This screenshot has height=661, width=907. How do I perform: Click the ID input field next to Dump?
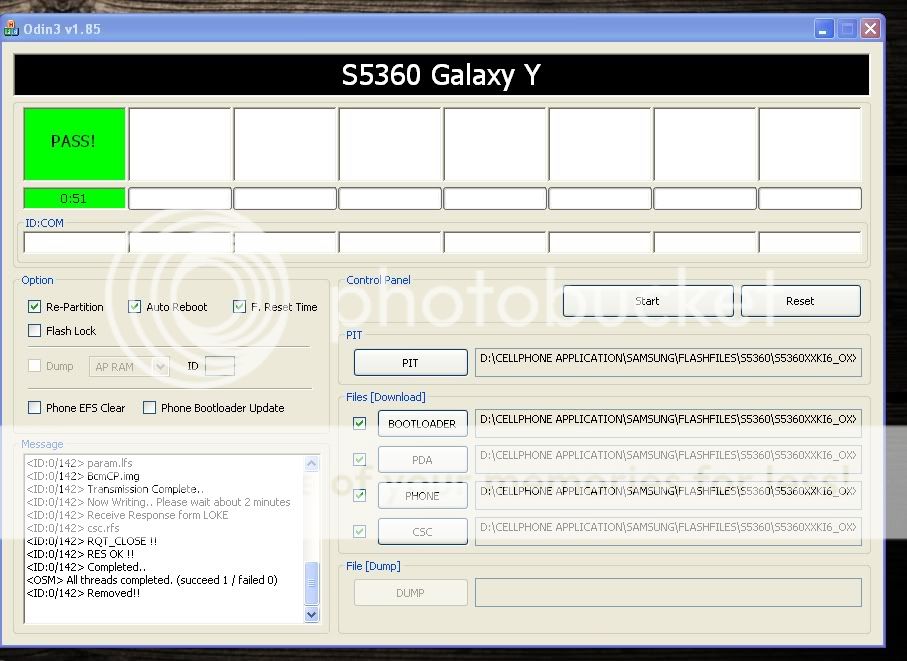(x=220, y=366)
